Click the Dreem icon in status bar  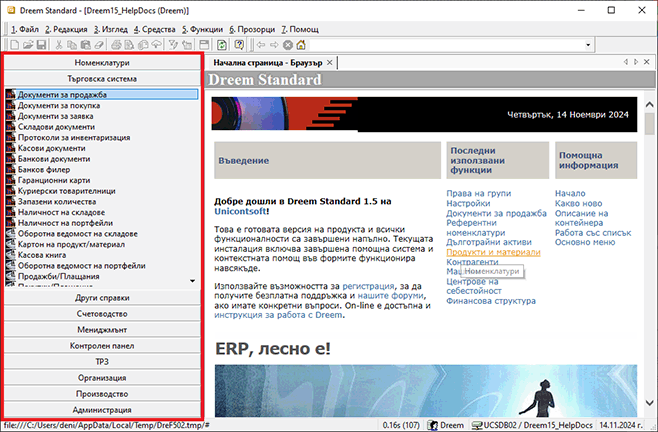pyautogui.click(x=433, y=425)
